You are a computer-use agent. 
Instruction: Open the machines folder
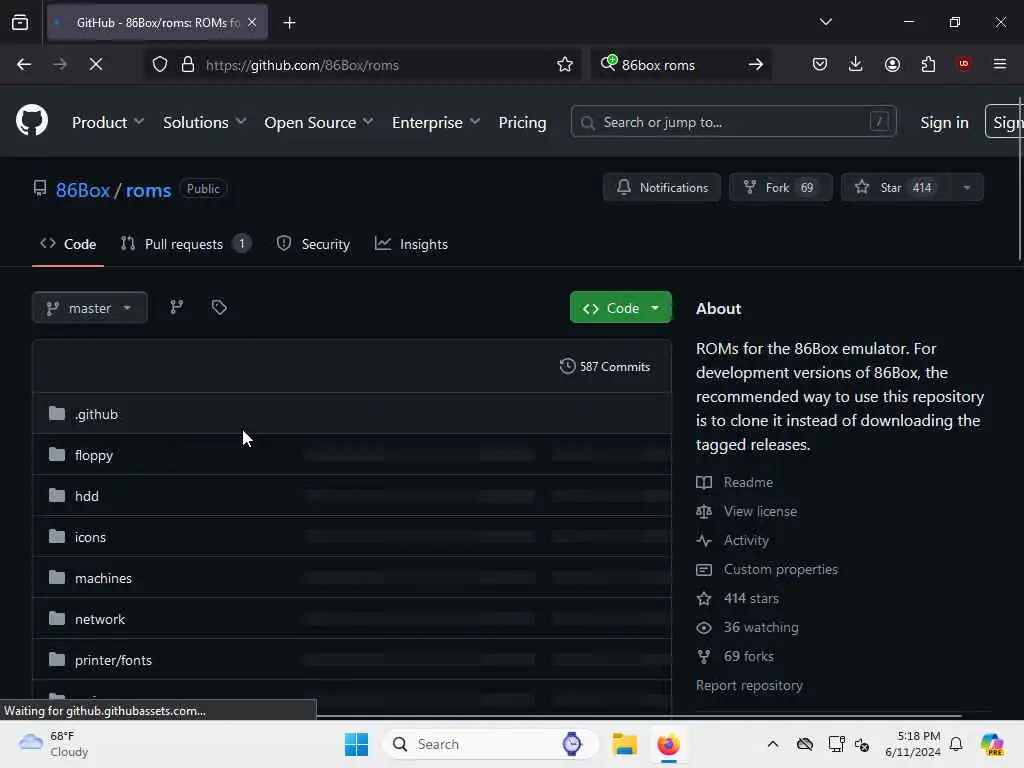click(x=103, y=578)
